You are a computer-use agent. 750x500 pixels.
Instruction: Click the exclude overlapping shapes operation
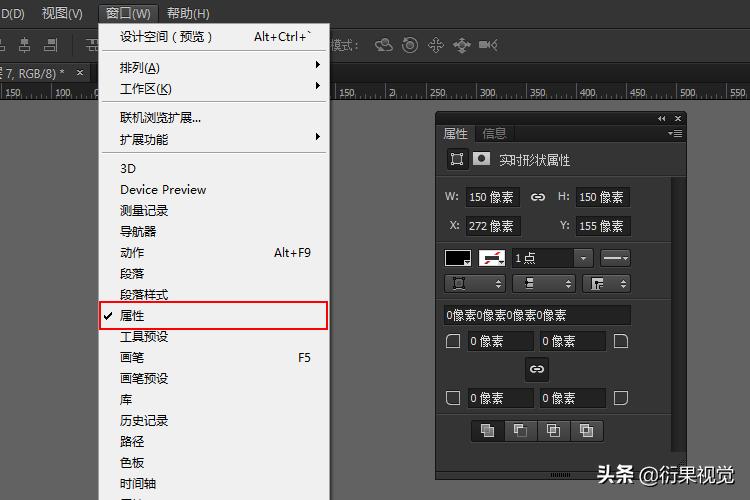click(586, 431)
